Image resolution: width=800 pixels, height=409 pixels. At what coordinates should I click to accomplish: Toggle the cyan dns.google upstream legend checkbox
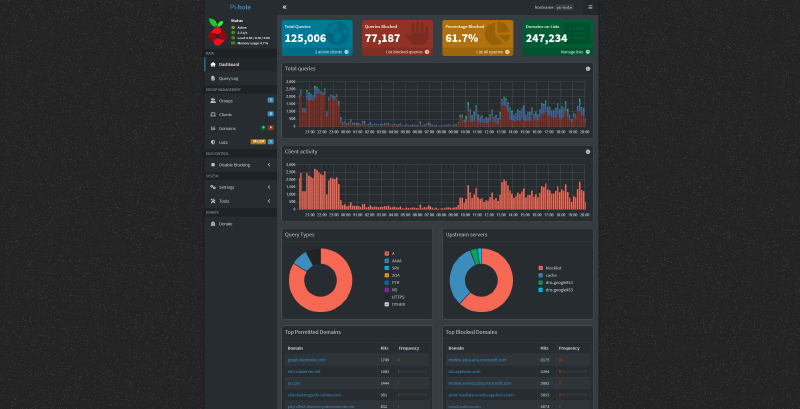(541, 290)
